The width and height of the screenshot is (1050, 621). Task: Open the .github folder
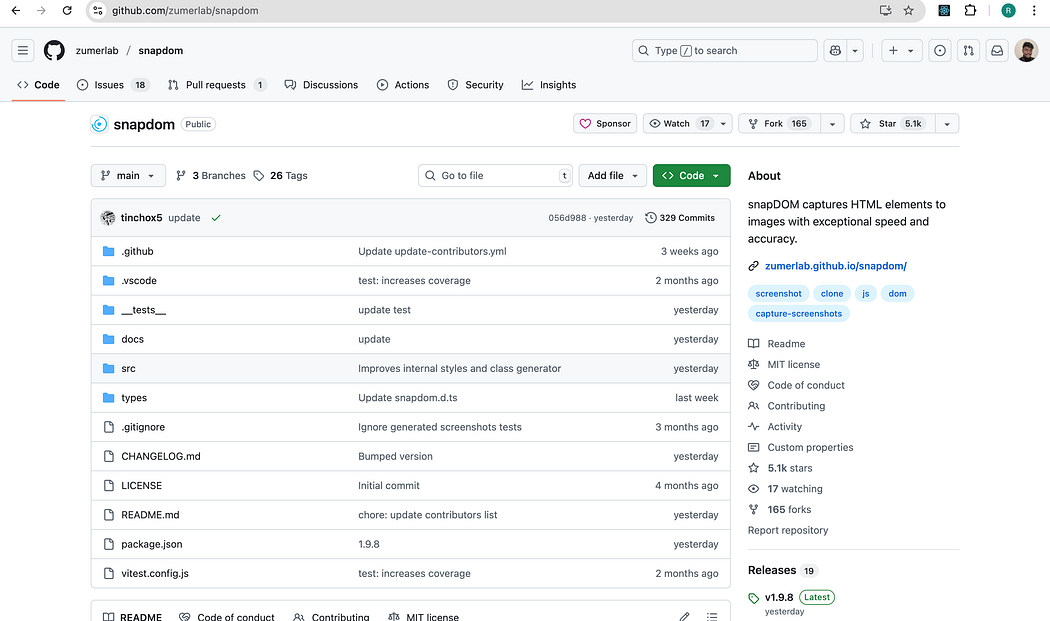point(137,251)
